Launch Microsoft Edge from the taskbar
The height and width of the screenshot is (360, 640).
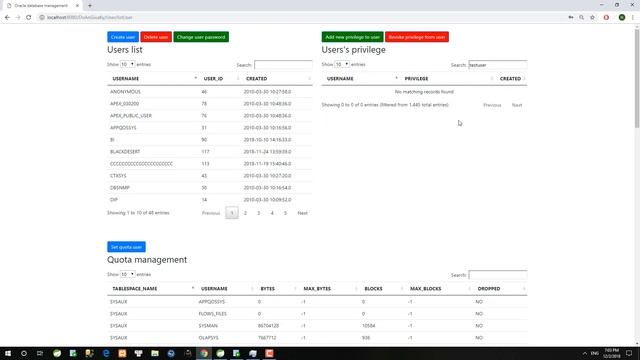[x=106, y=353]
